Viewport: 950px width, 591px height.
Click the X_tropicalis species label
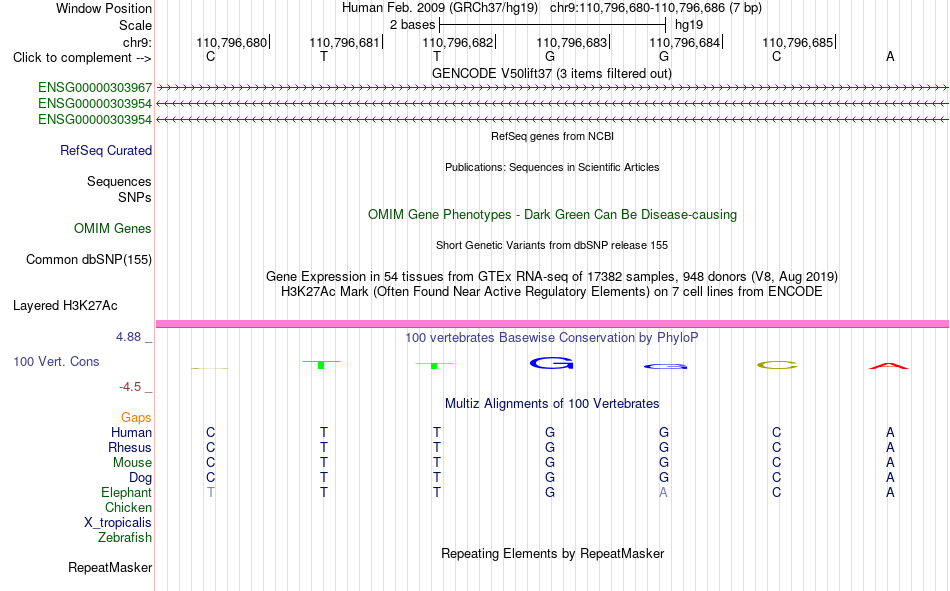[118, 523]
